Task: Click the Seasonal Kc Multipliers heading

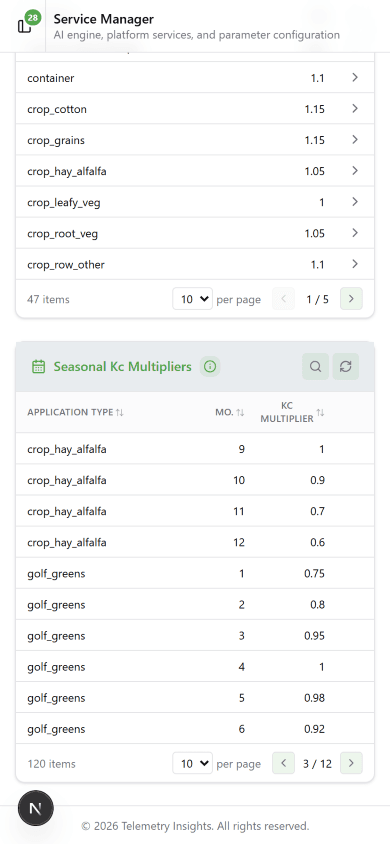Action: point(123,367)
